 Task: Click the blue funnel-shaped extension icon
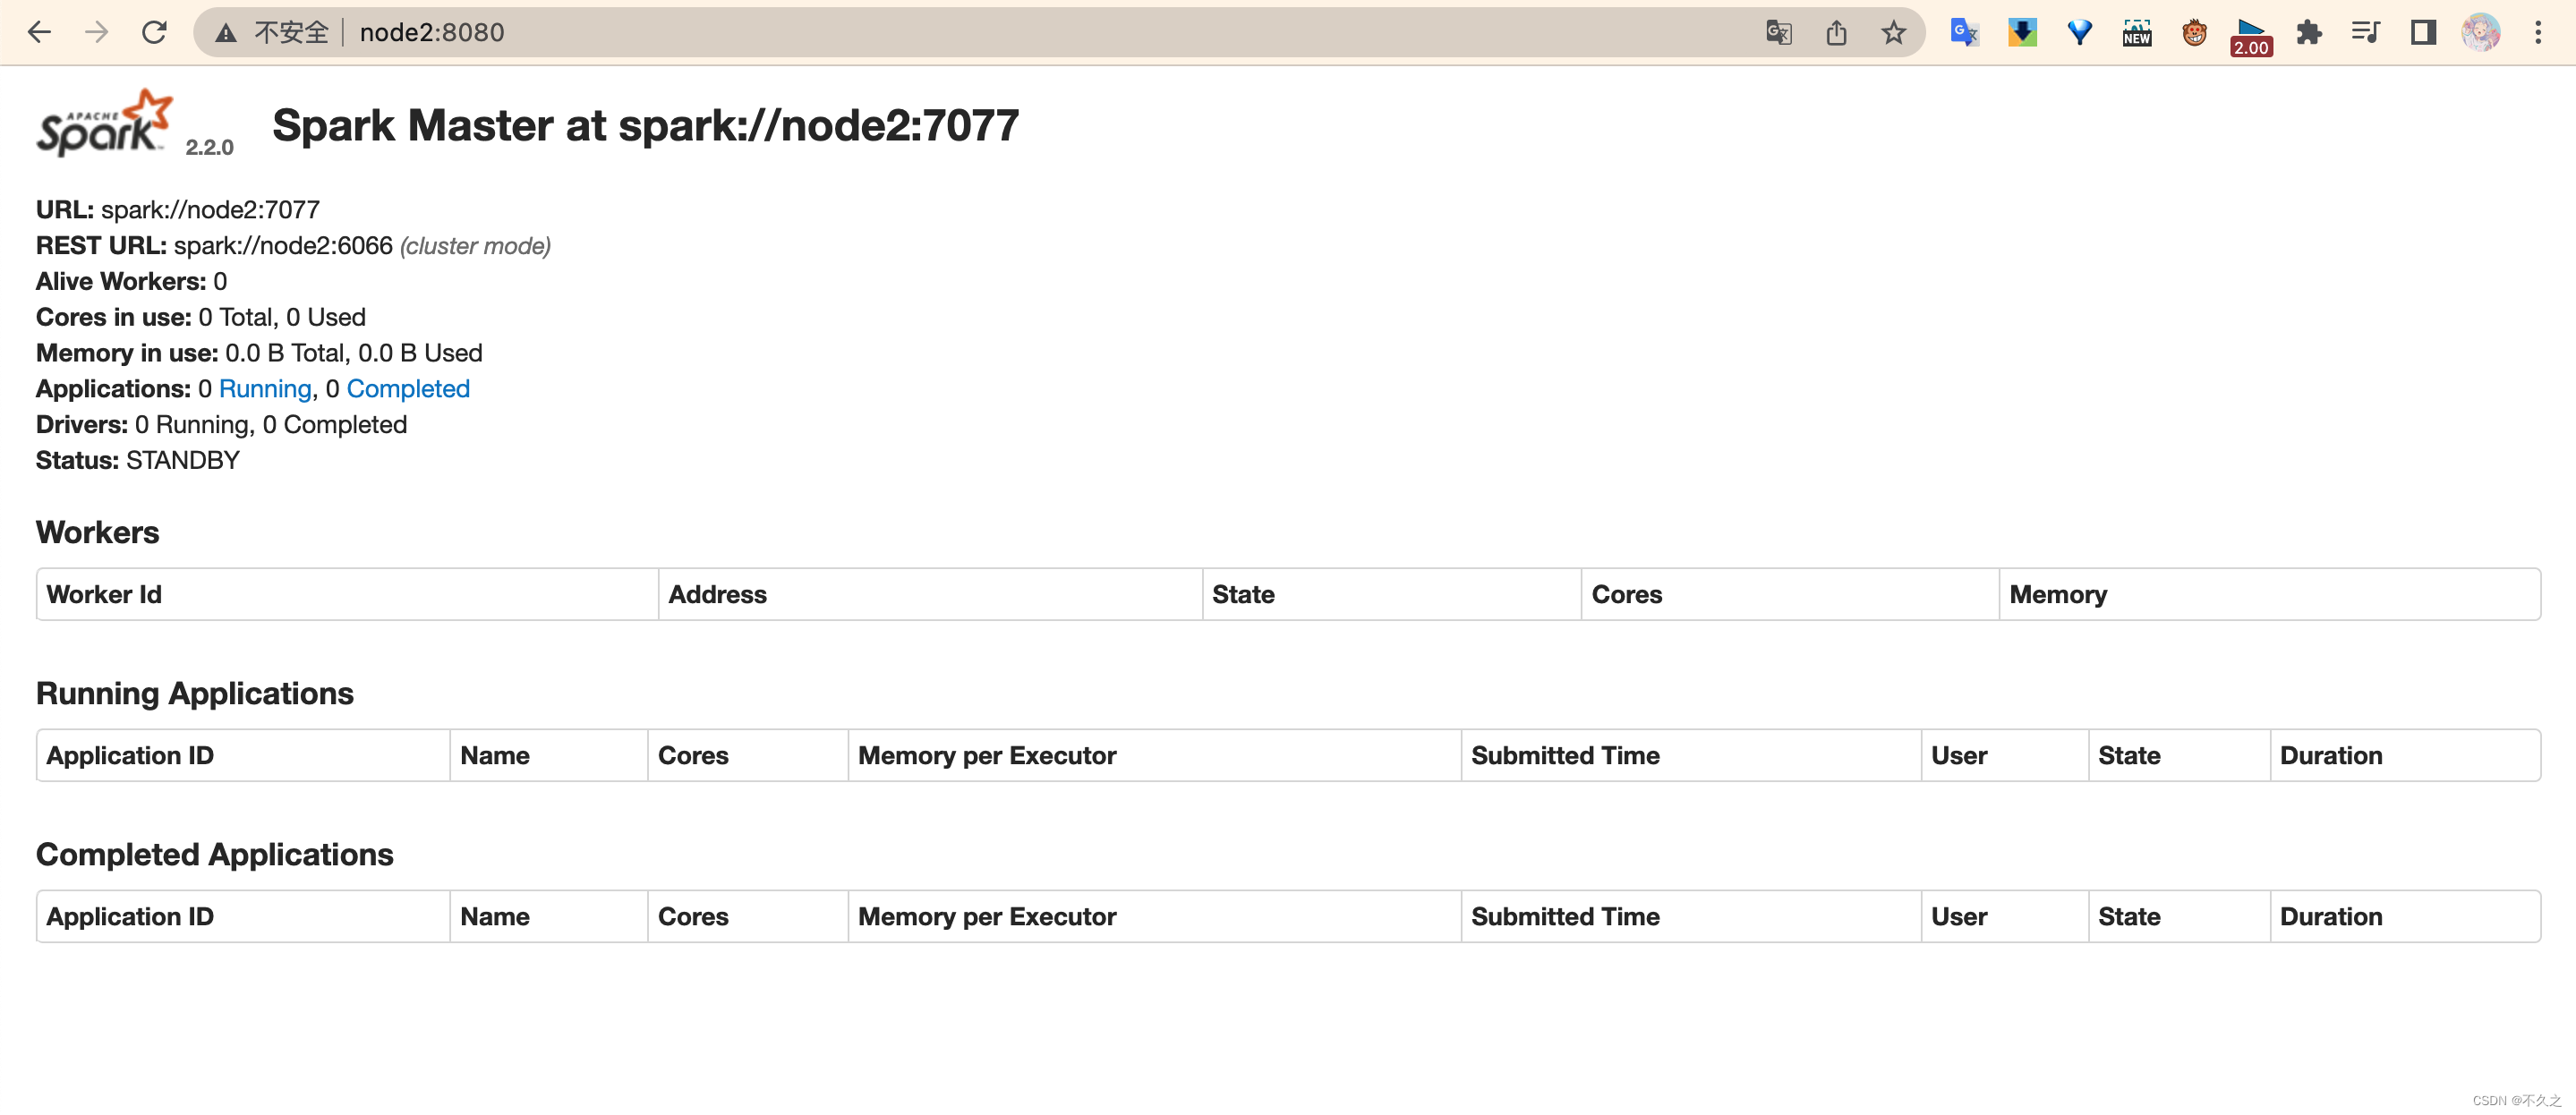(2079, 32)
